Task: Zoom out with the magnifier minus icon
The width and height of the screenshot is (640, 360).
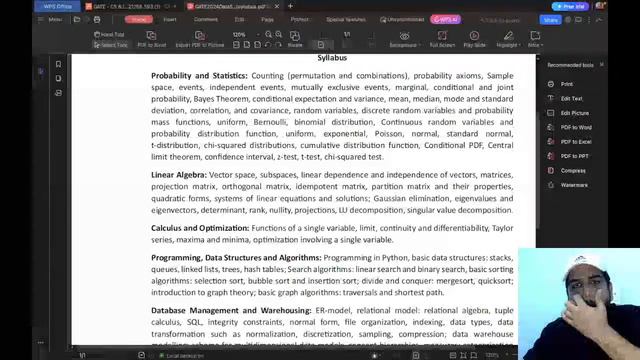Action: [268, 35]
